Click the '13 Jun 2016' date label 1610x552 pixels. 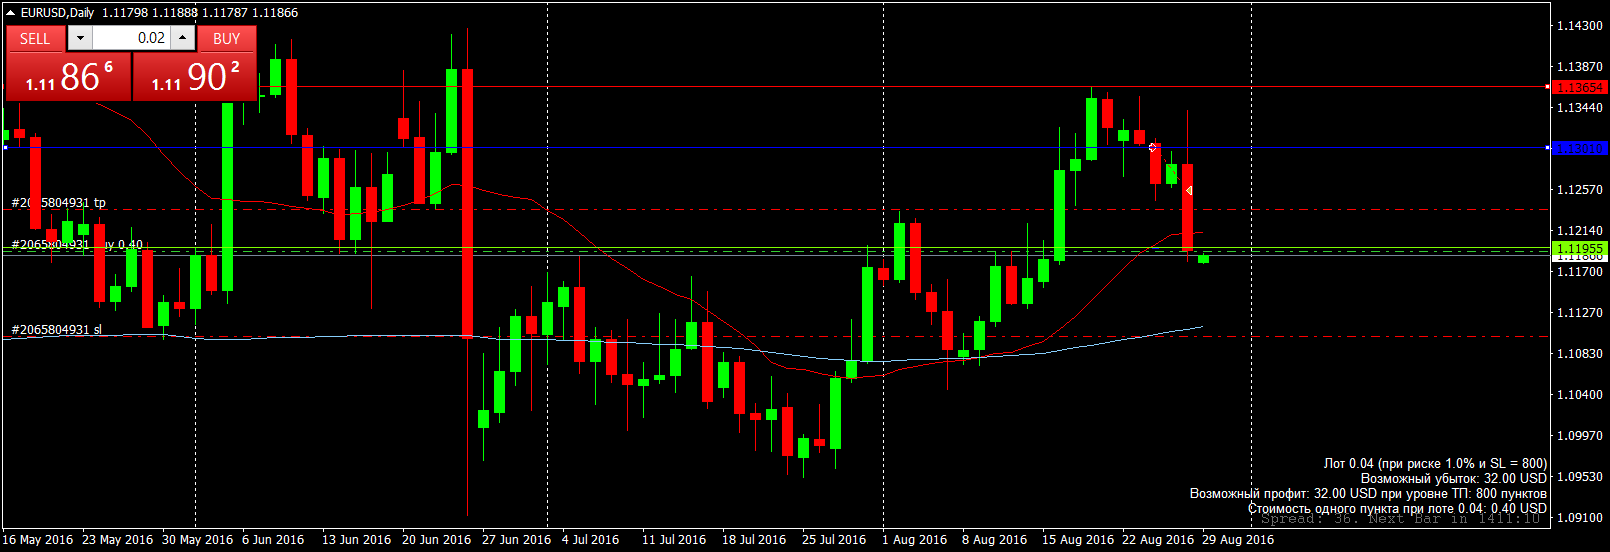pos(357,540)
